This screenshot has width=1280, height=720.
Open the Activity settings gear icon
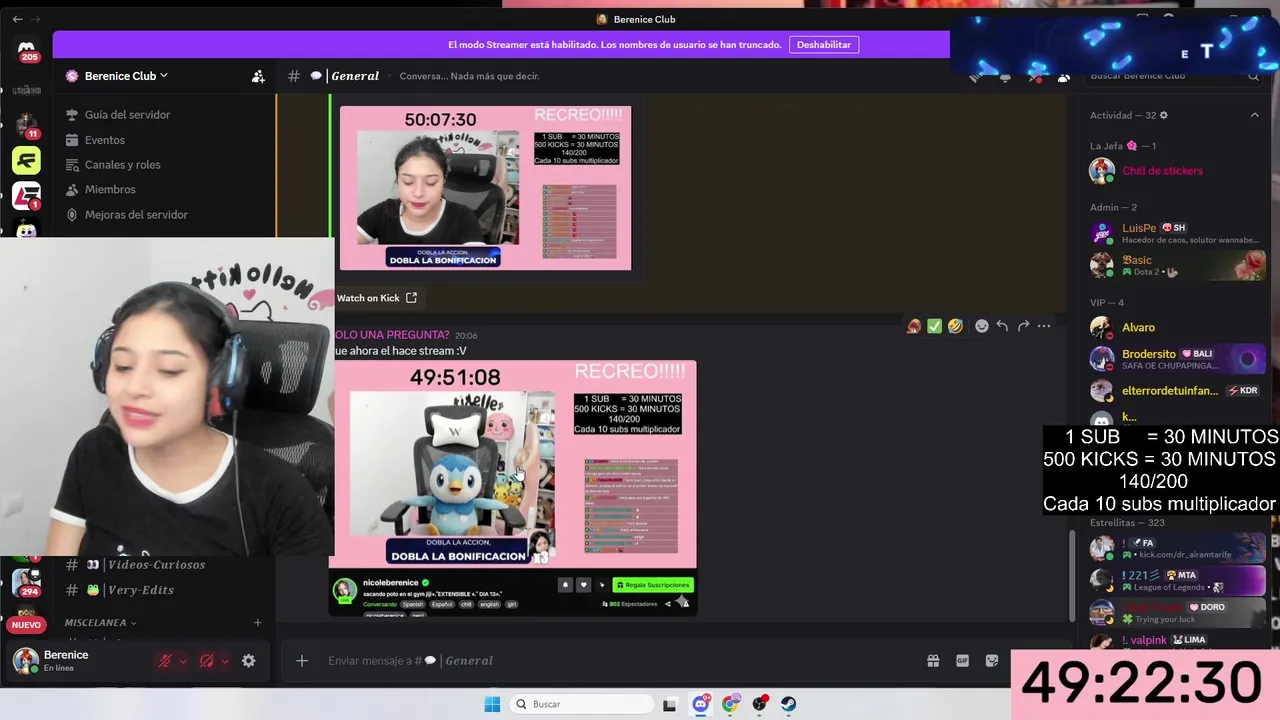coord(1163,115)
